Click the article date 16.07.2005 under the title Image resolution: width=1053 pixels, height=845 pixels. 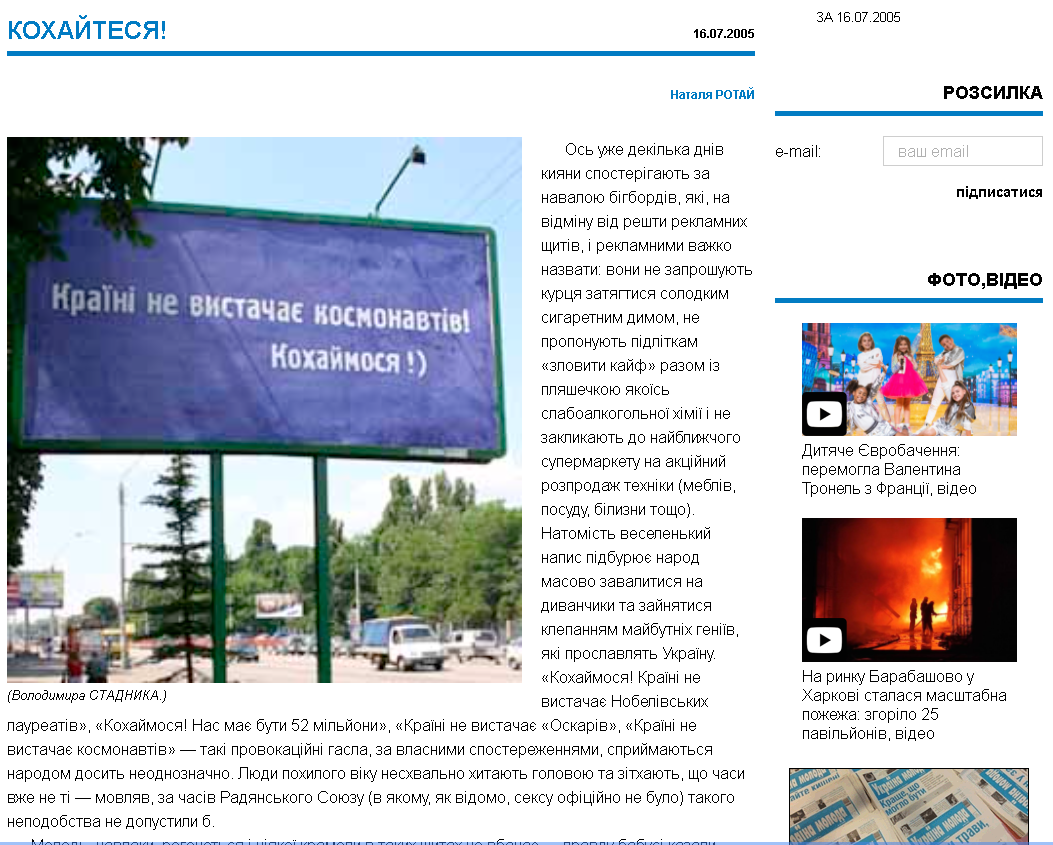[723, 34]
